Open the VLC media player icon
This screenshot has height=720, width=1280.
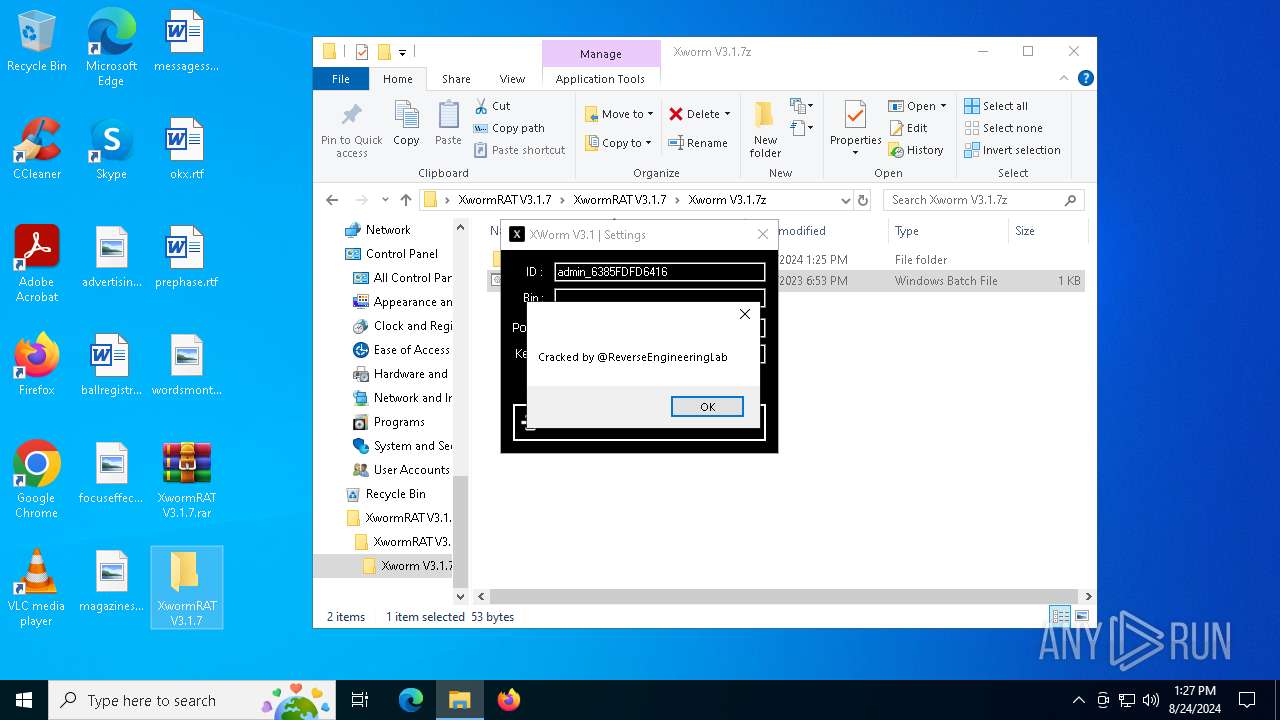36,587
